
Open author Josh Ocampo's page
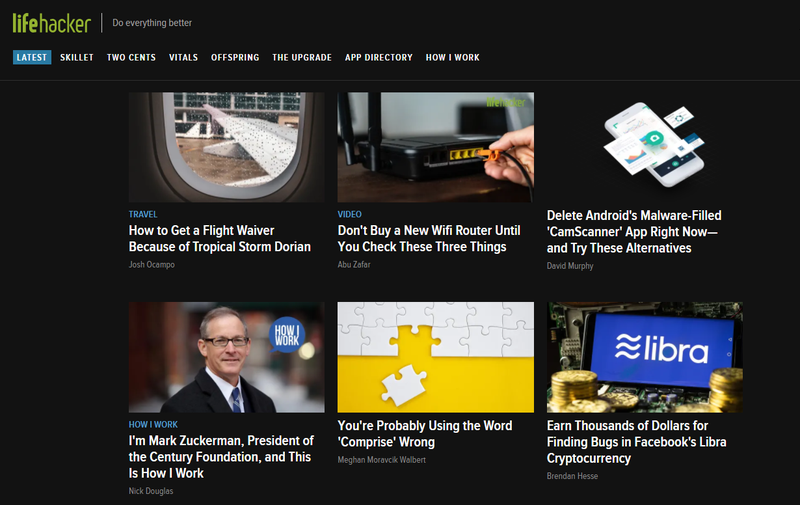click(152, 264)
